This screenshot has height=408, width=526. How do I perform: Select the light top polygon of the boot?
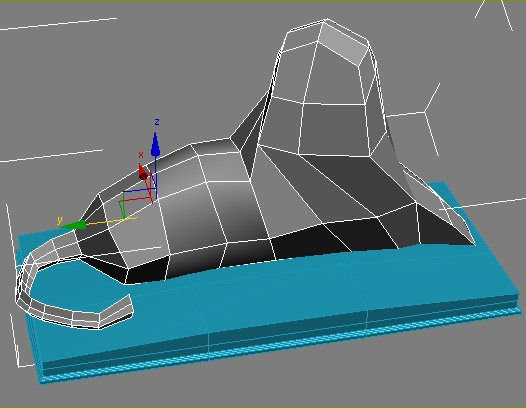pos(343,43)
